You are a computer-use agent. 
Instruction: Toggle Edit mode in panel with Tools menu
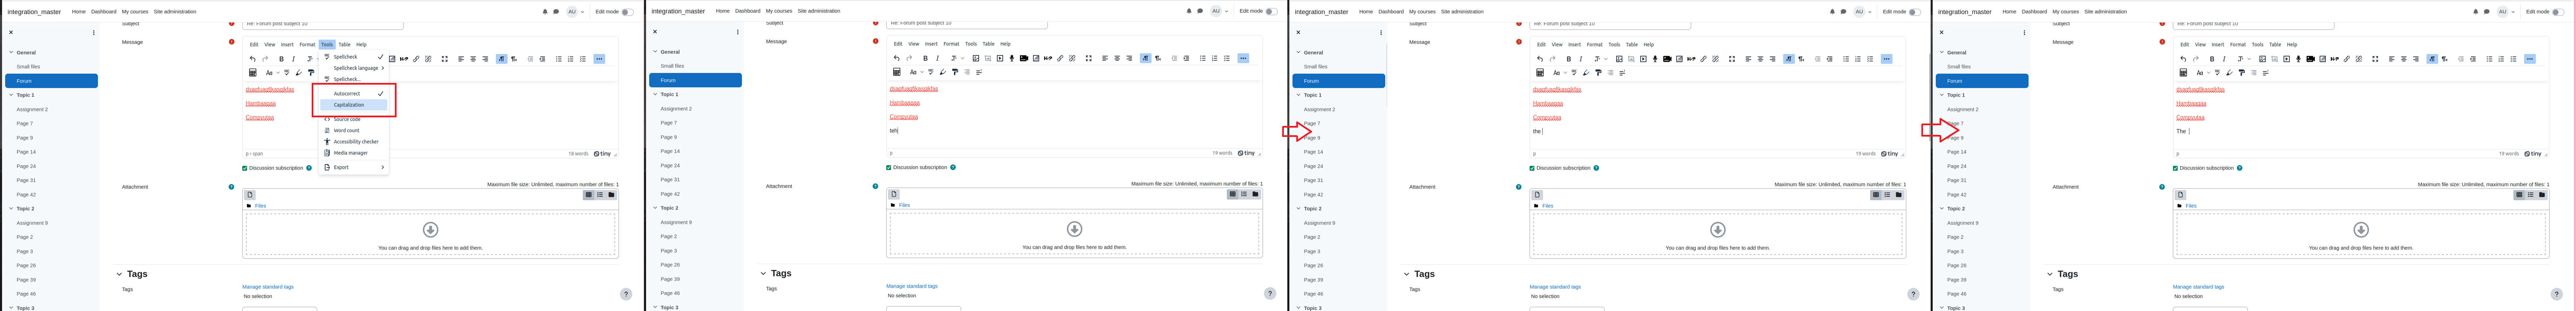(x=627, y=12)
